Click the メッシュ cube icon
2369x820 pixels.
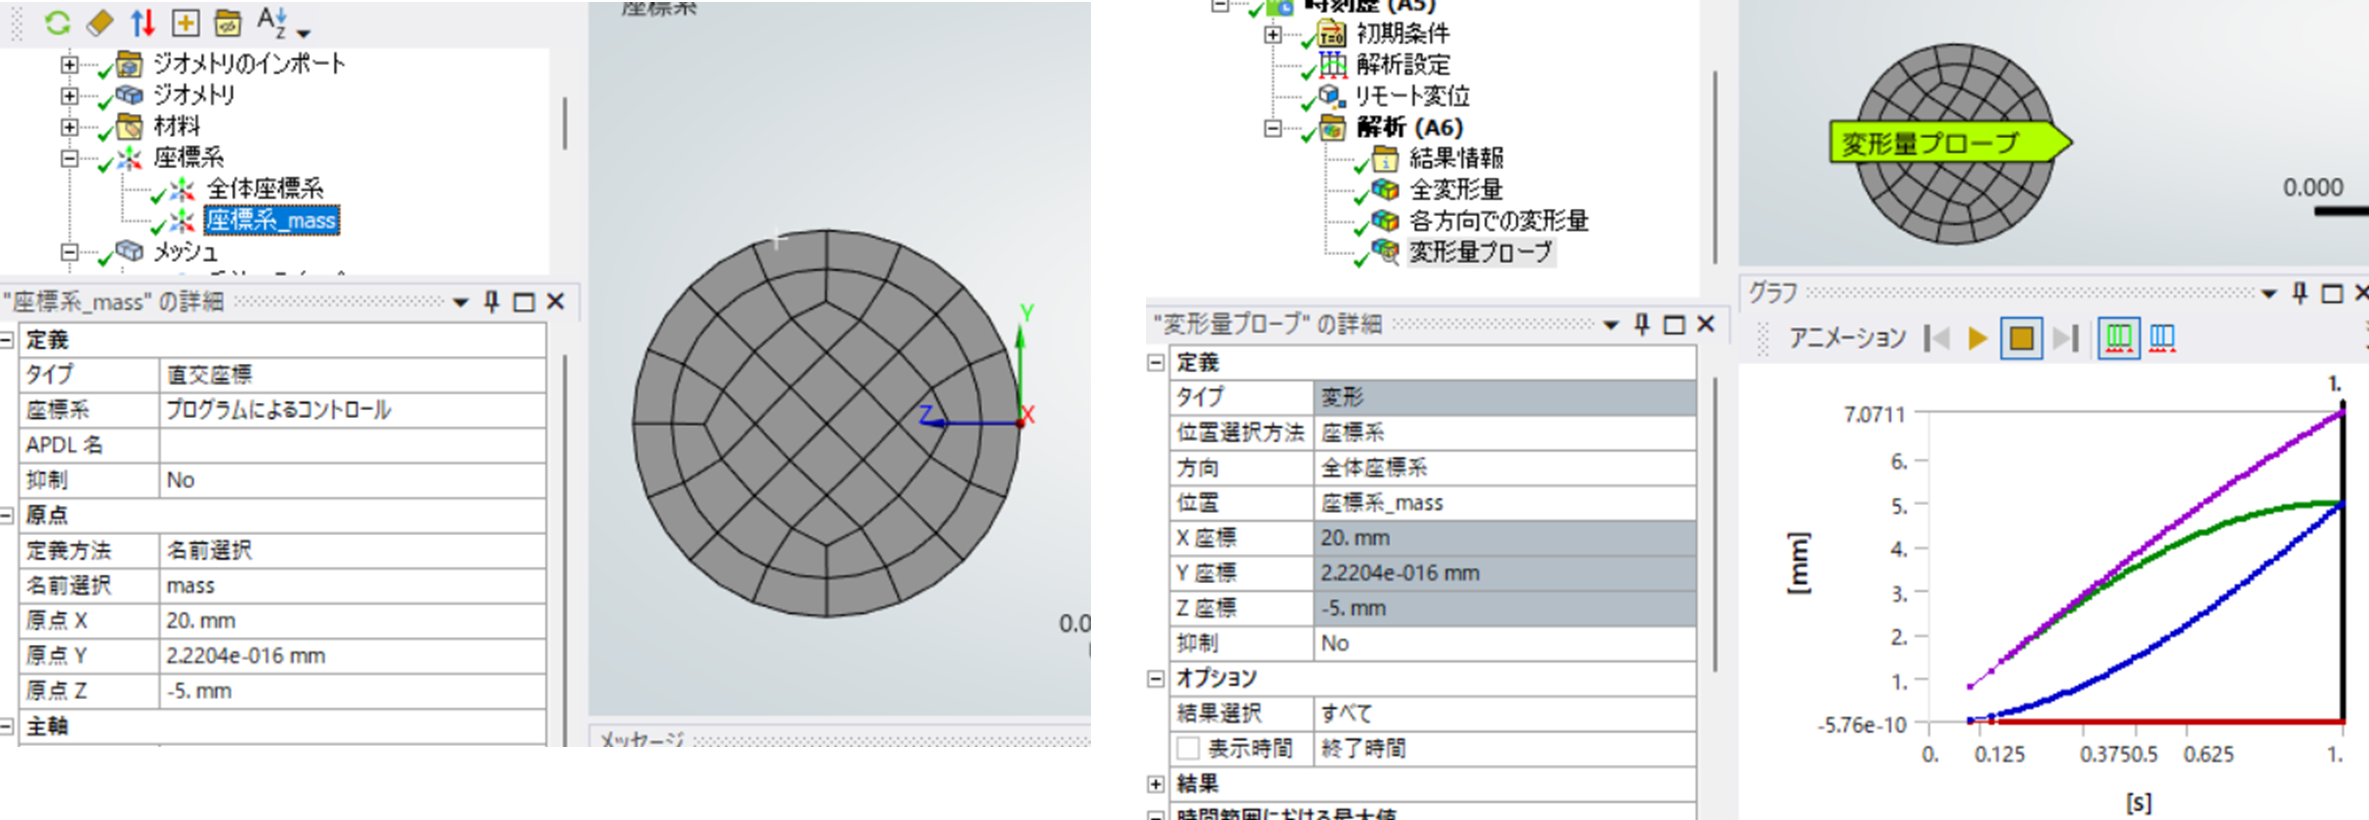click(130, 251)
